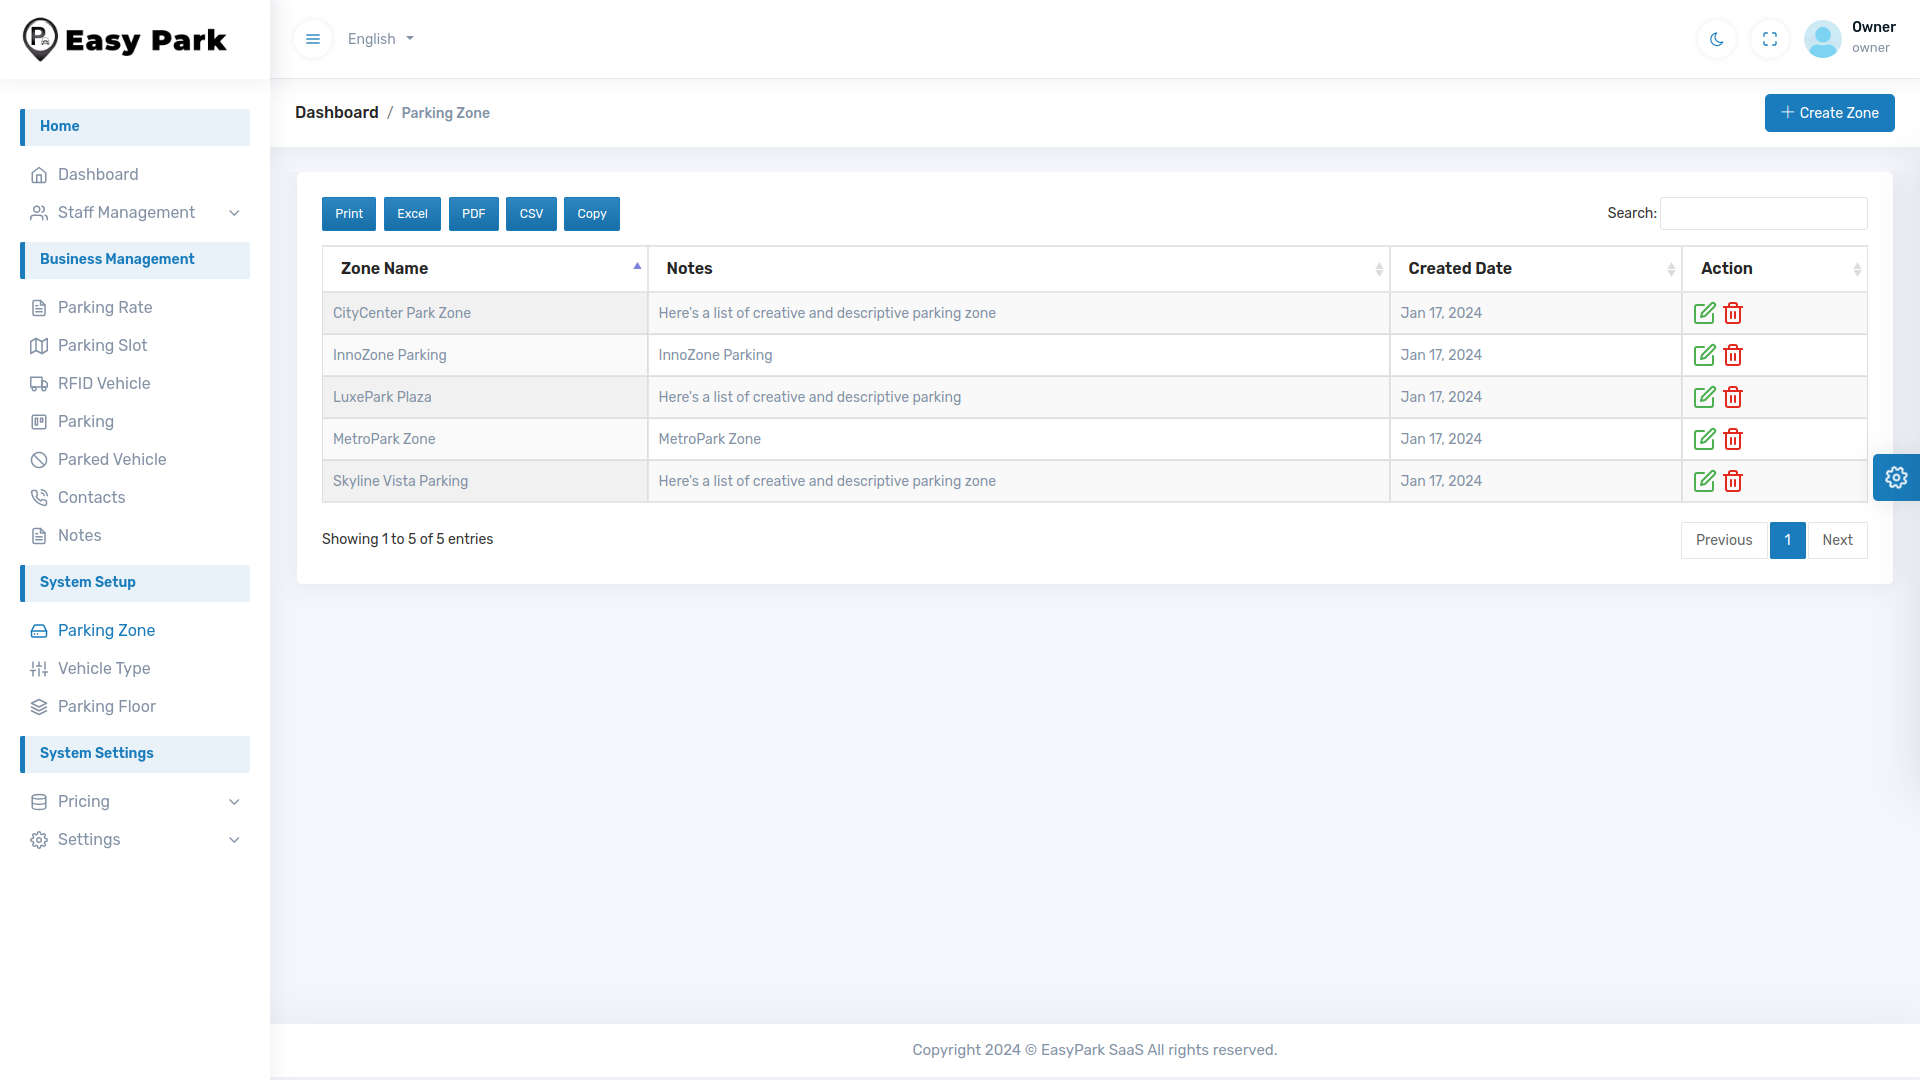Viewport: 1920px width, 1080px height.
Task: Click the Search input field
Action: tap(1763, 213)
